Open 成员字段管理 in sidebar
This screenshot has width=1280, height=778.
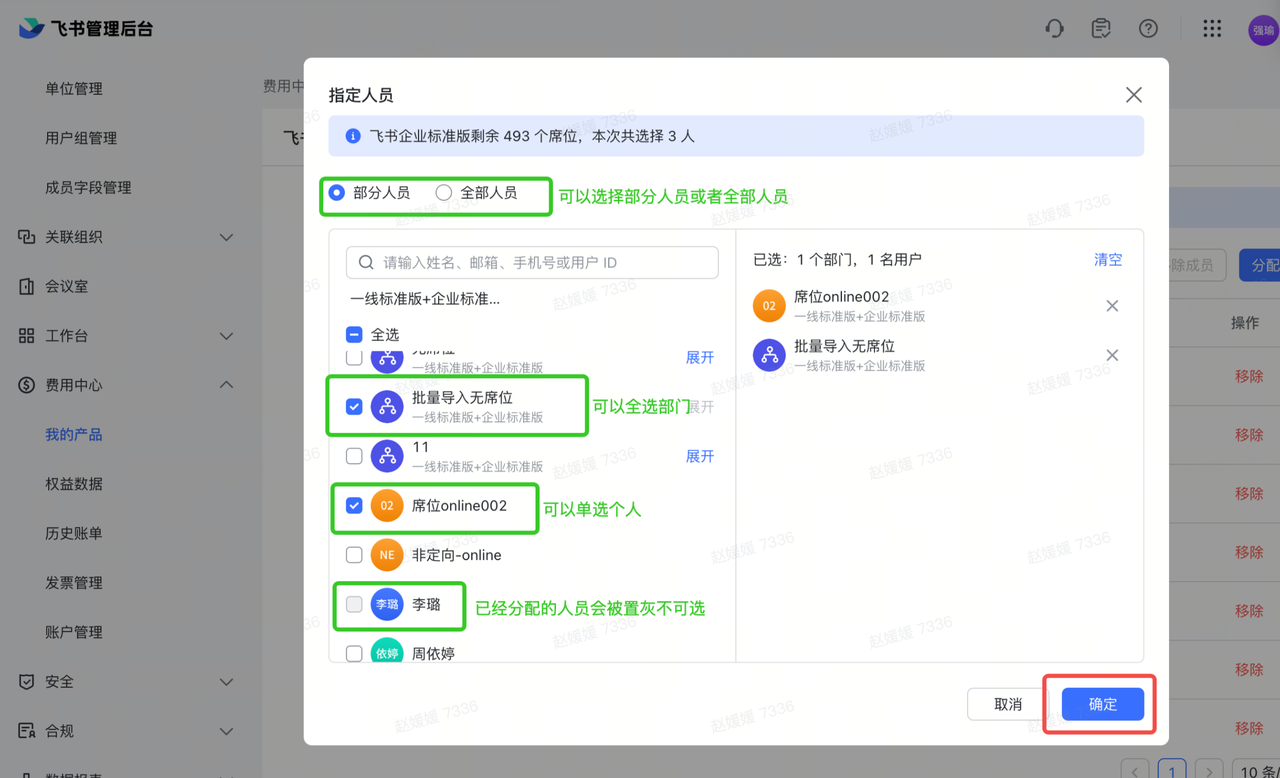tap(88, 188)
